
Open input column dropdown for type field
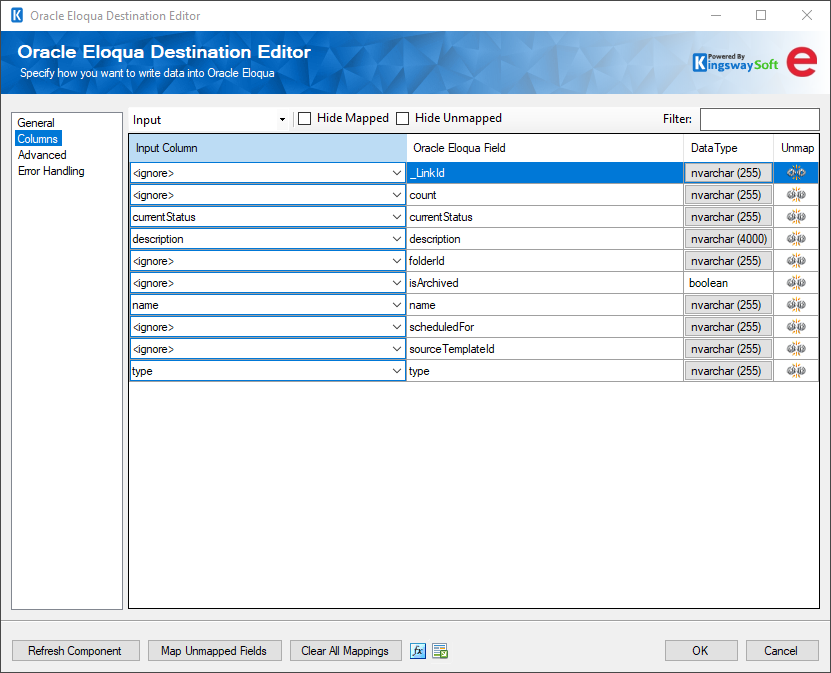tap(396, 371)
